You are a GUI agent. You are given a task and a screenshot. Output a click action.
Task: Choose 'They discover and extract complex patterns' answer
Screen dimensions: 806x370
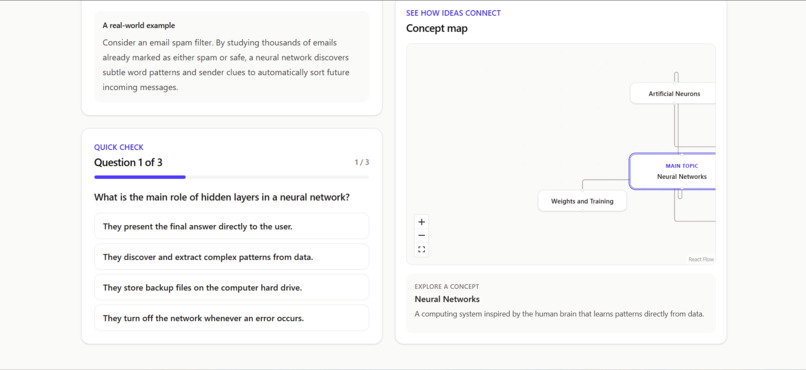[x=231, y=257]
